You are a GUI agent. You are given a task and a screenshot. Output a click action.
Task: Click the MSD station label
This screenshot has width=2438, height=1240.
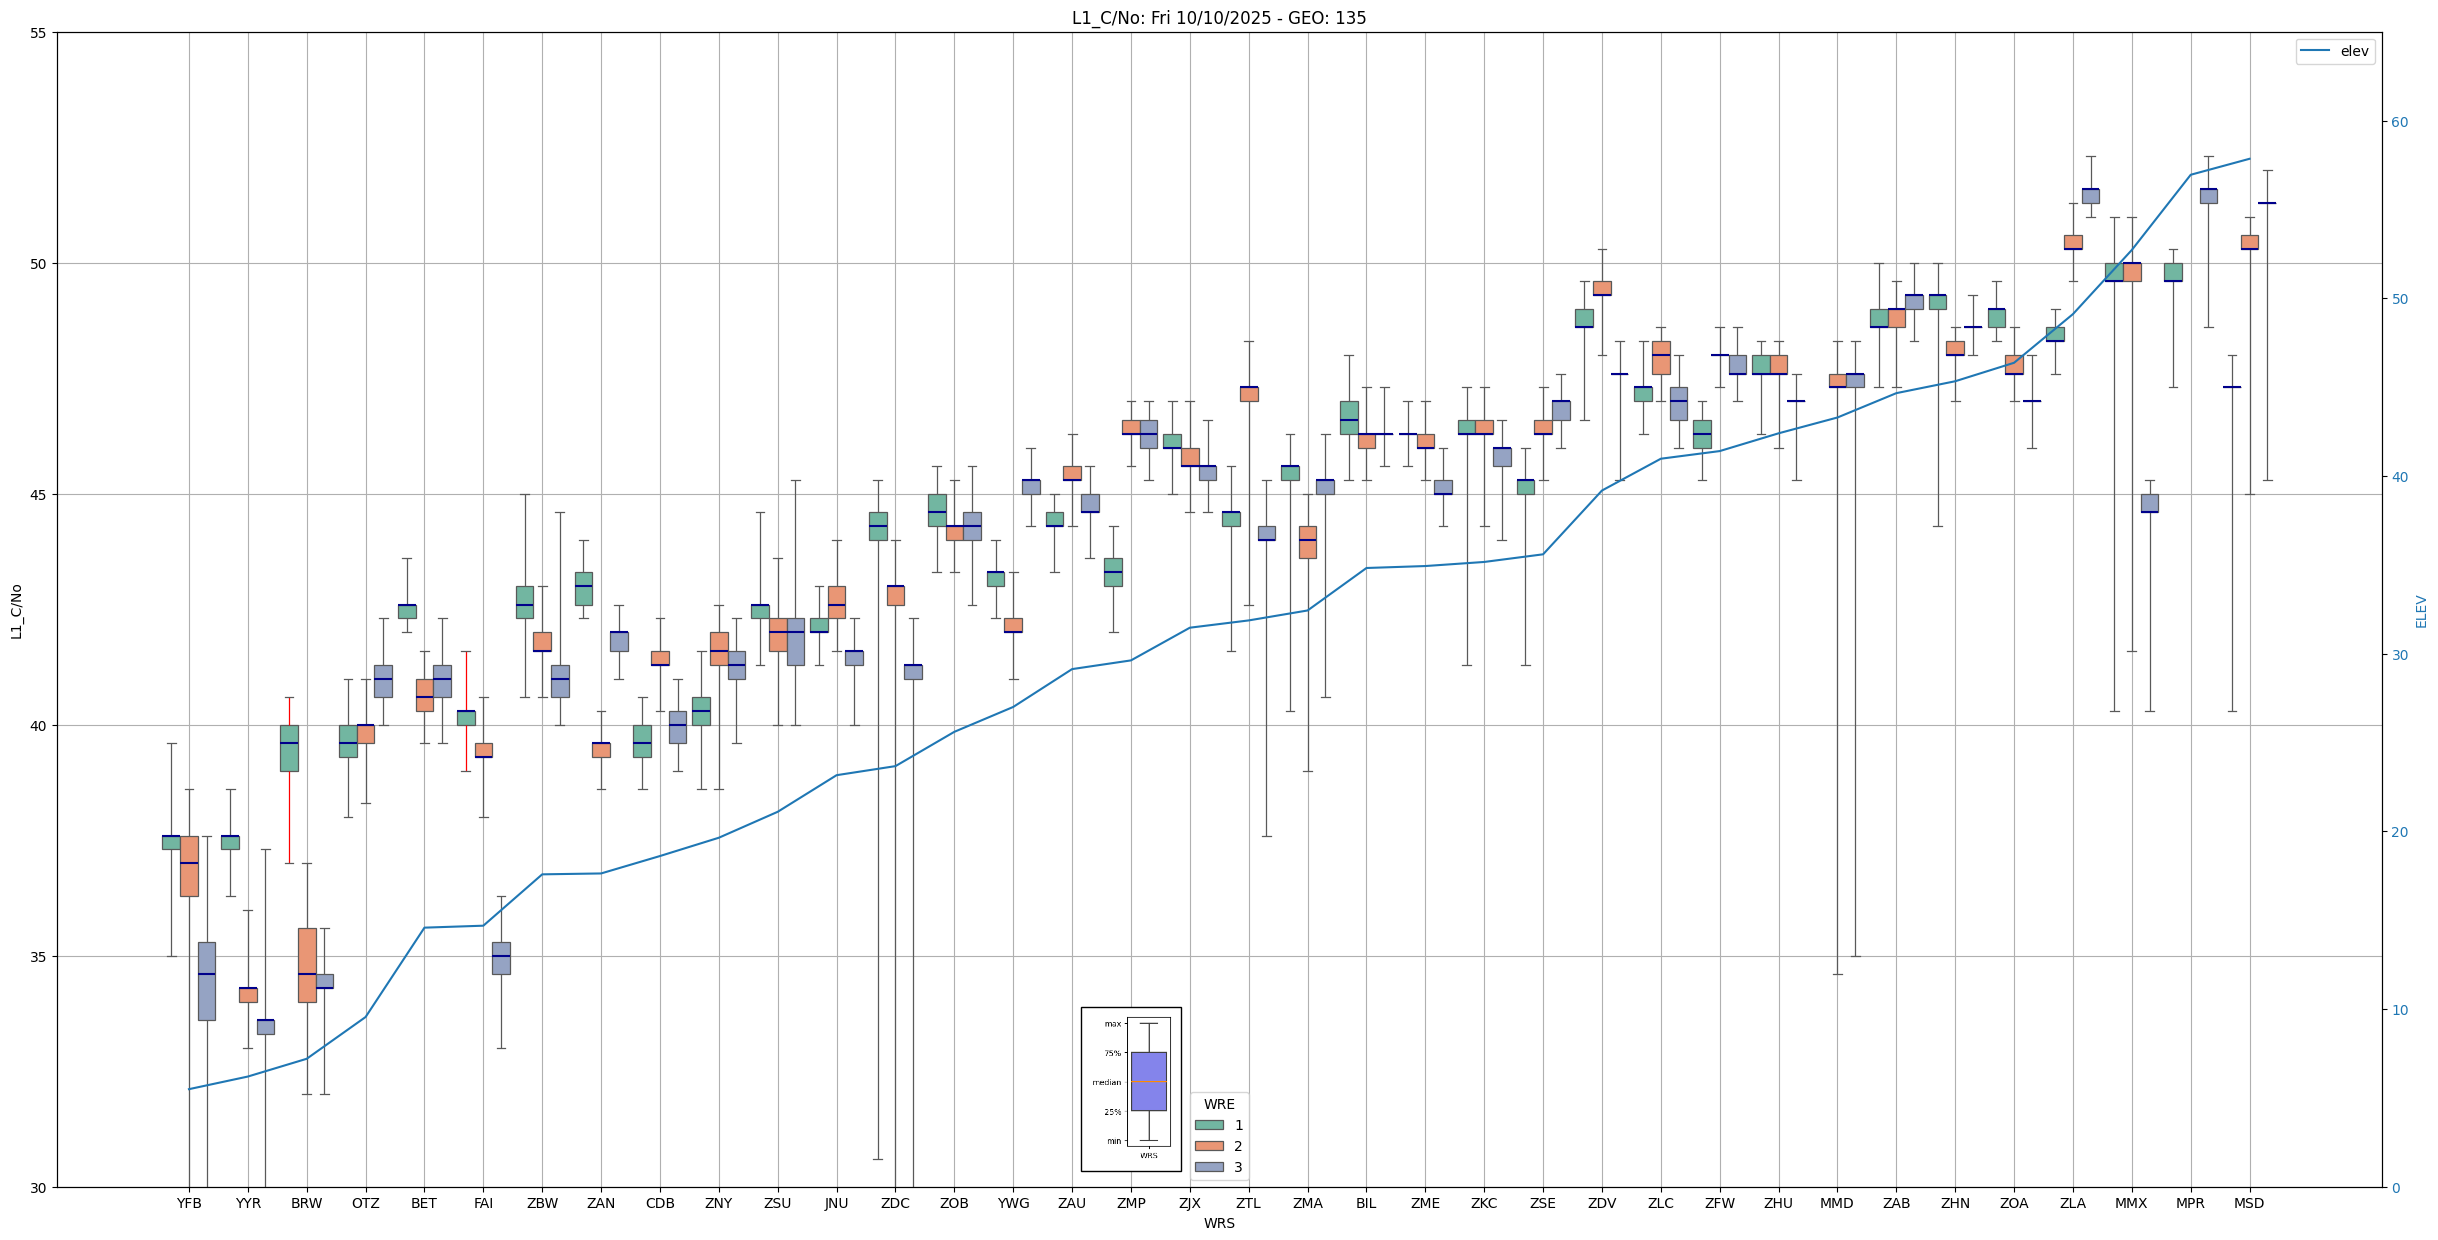[2249, 1203]
